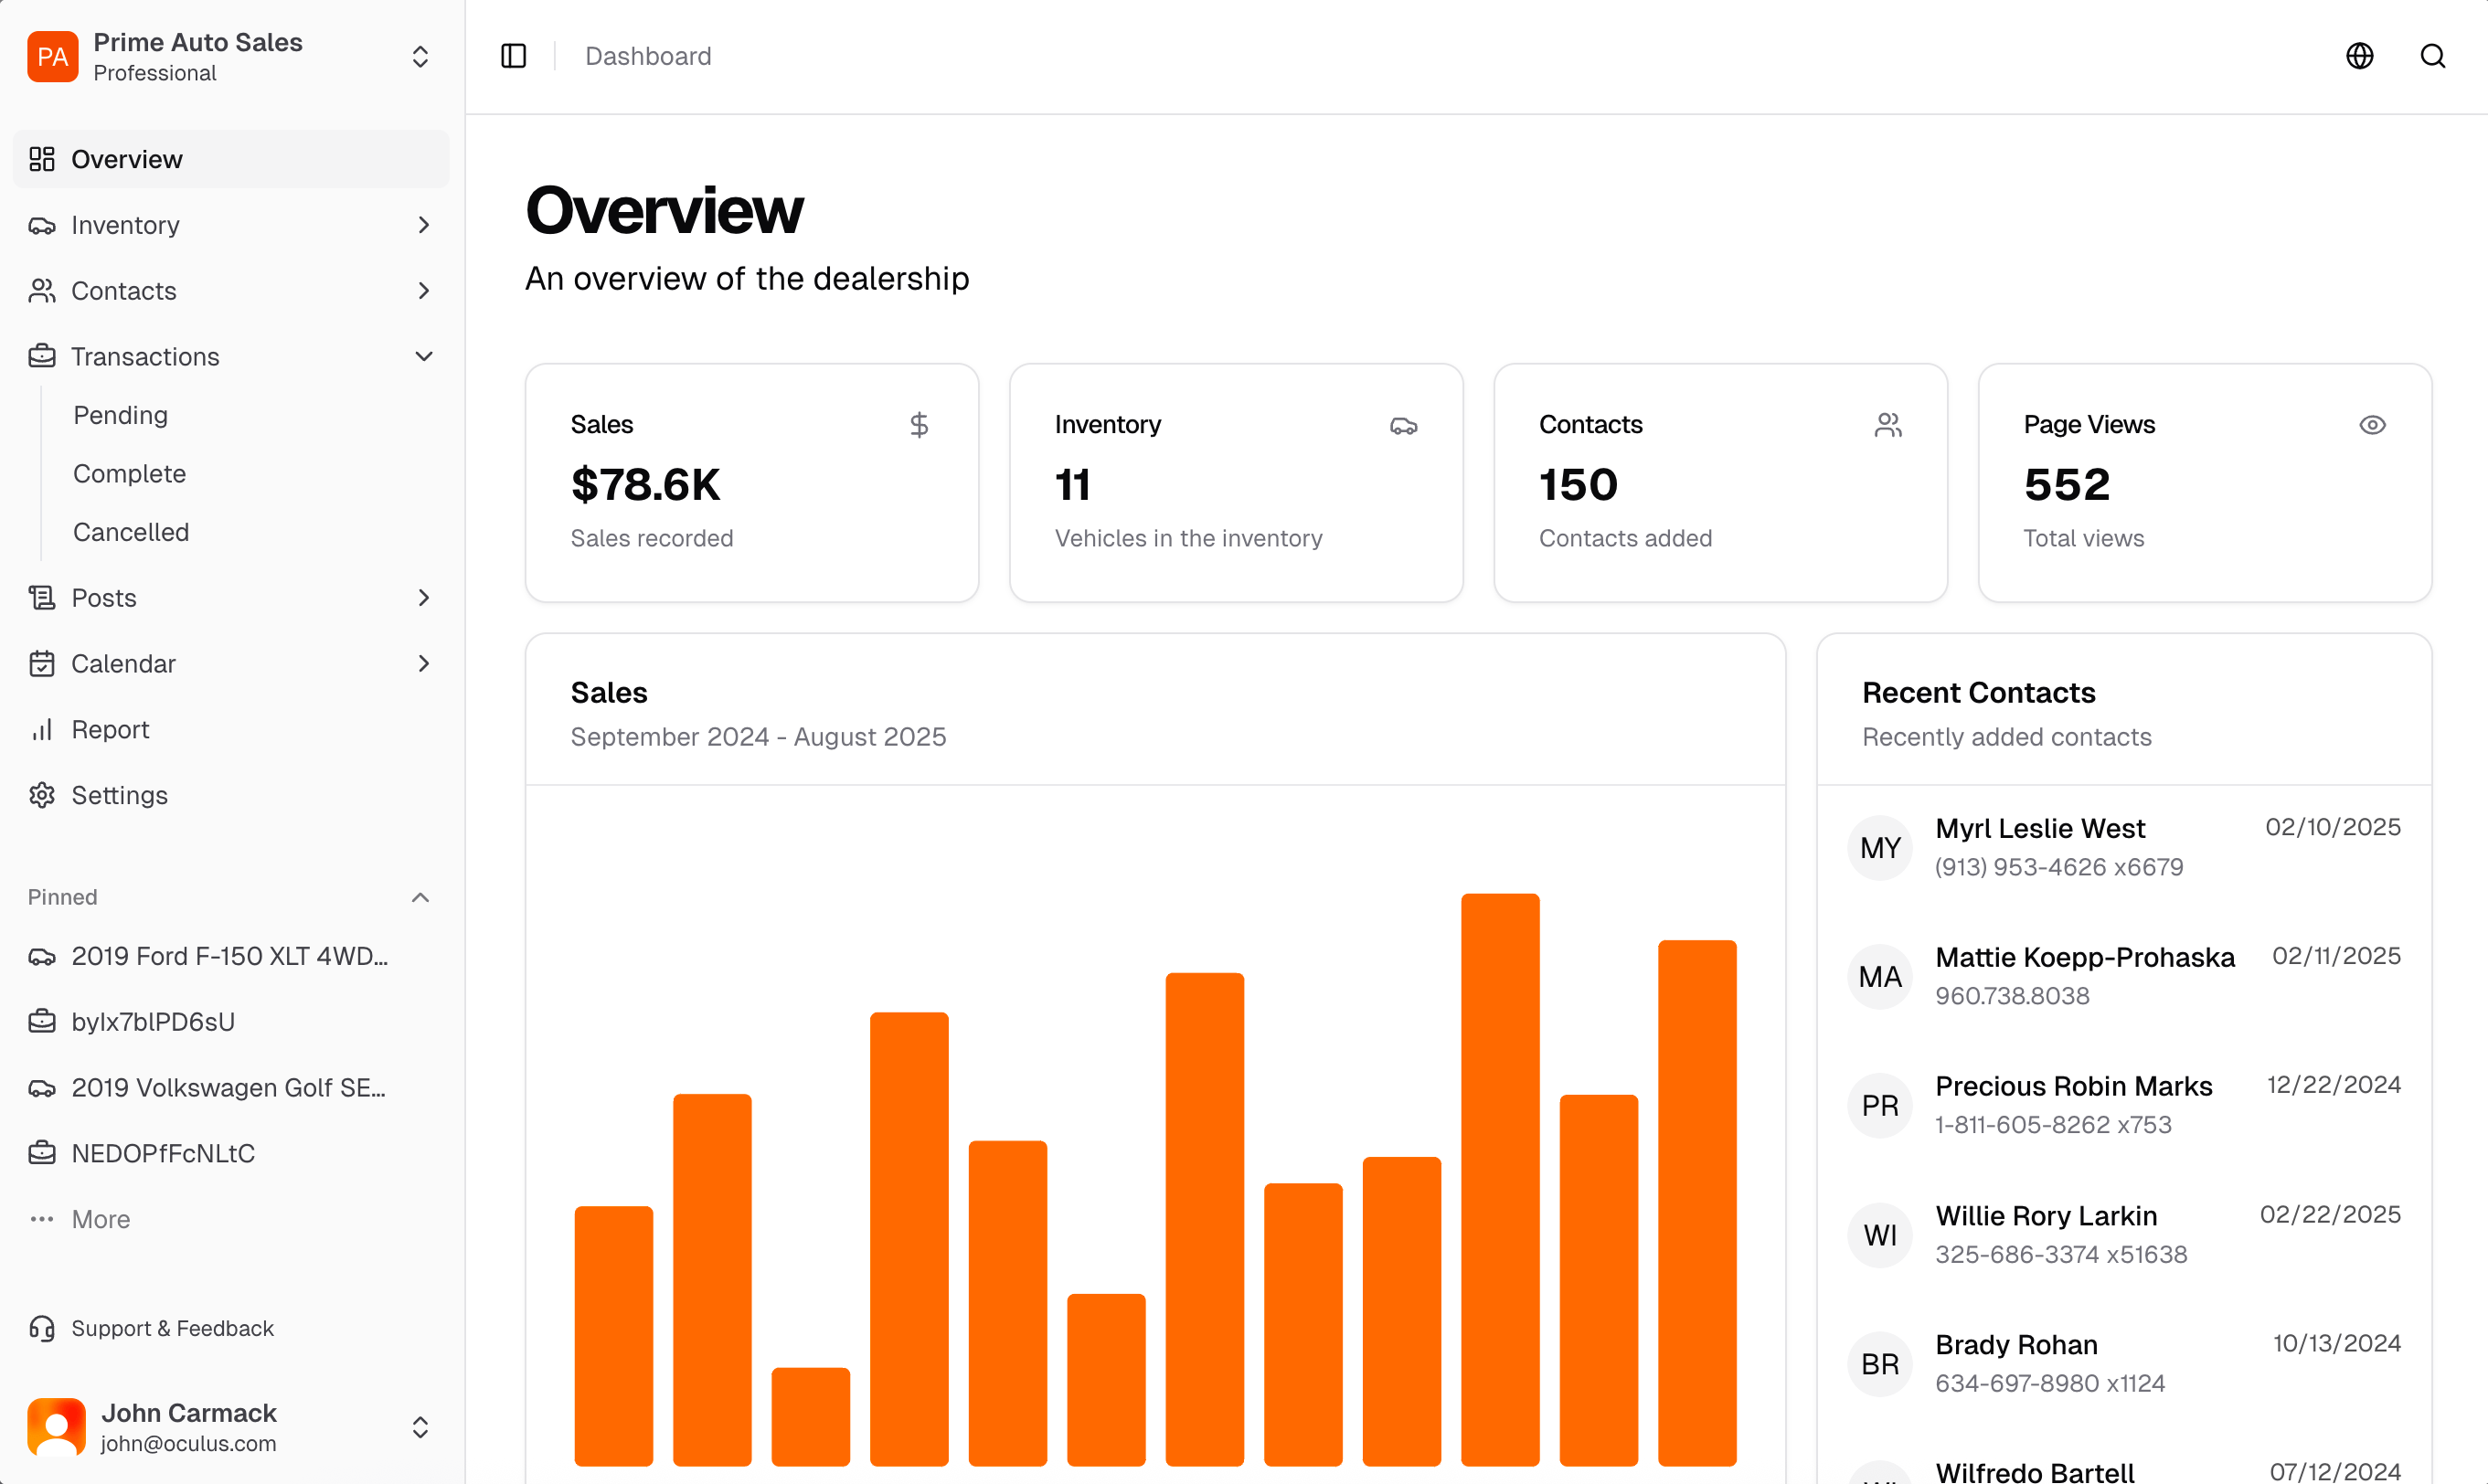2488x1484 pixels.
Task: Click the $78.6K sales value
Action: coord(645,485)
